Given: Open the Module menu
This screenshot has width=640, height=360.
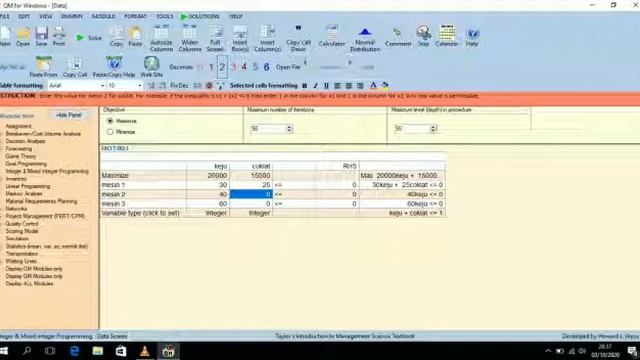Looking at the screenshot, I should coord(103,16).
